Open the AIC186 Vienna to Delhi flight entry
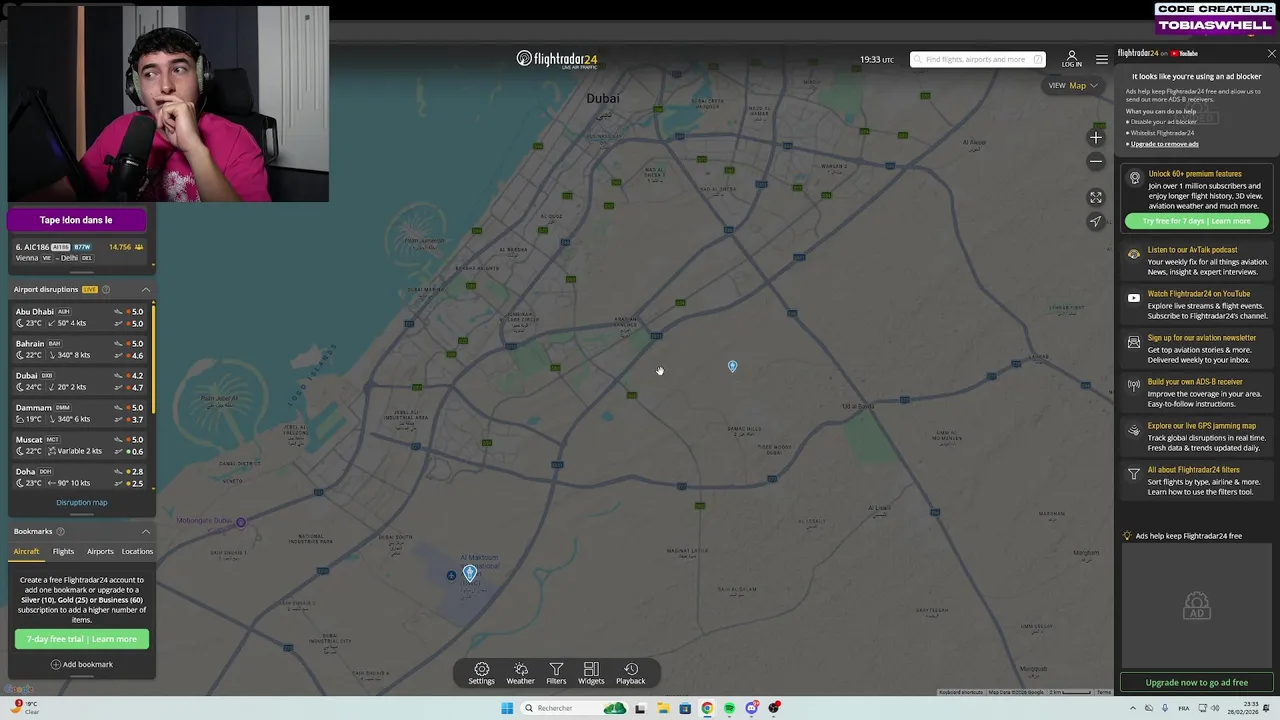Image resolution: width=1280 pixels, height=720 pixels. coord(80,252)
